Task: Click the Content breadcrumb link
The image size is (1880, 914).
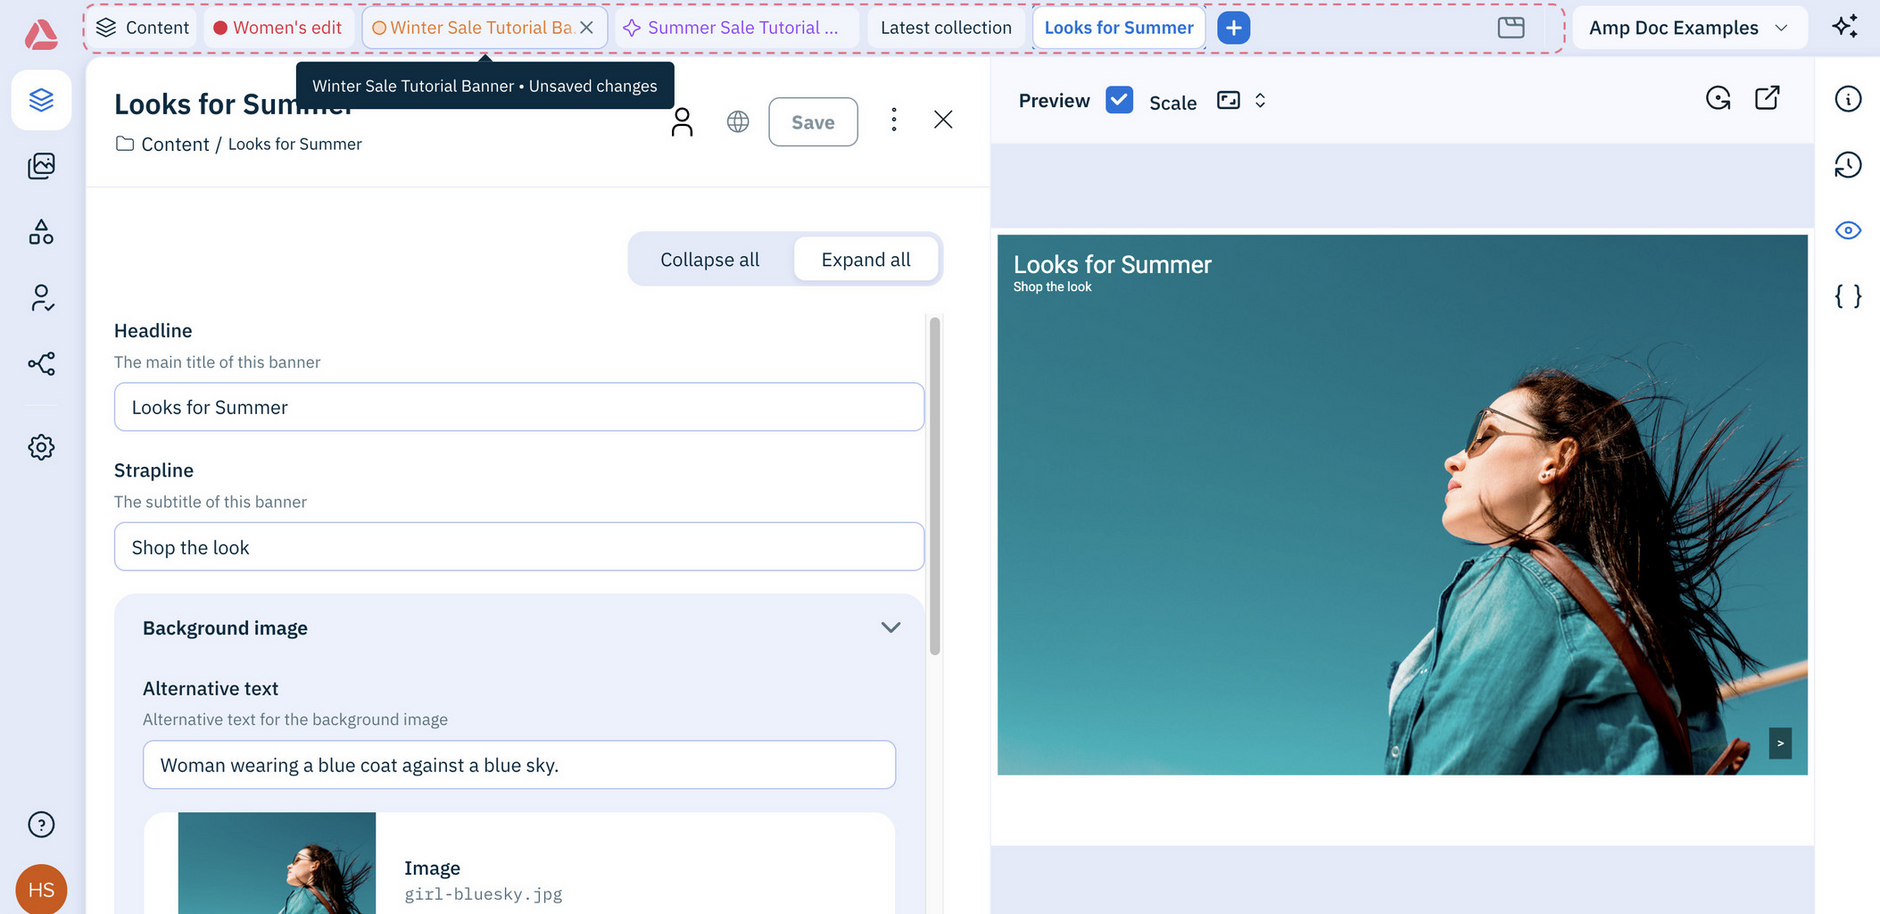Action: [175, 144]
